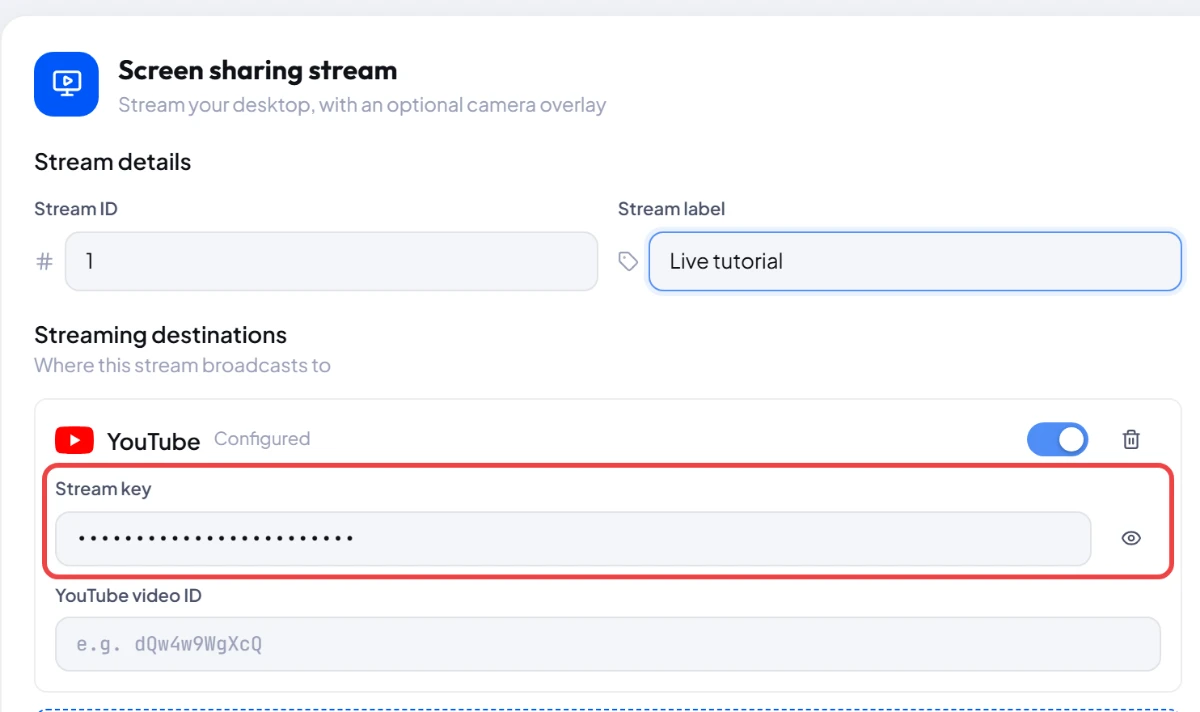Click the 'Stream label' field label
1200x712 pixels.
click(x=672, y=209)
